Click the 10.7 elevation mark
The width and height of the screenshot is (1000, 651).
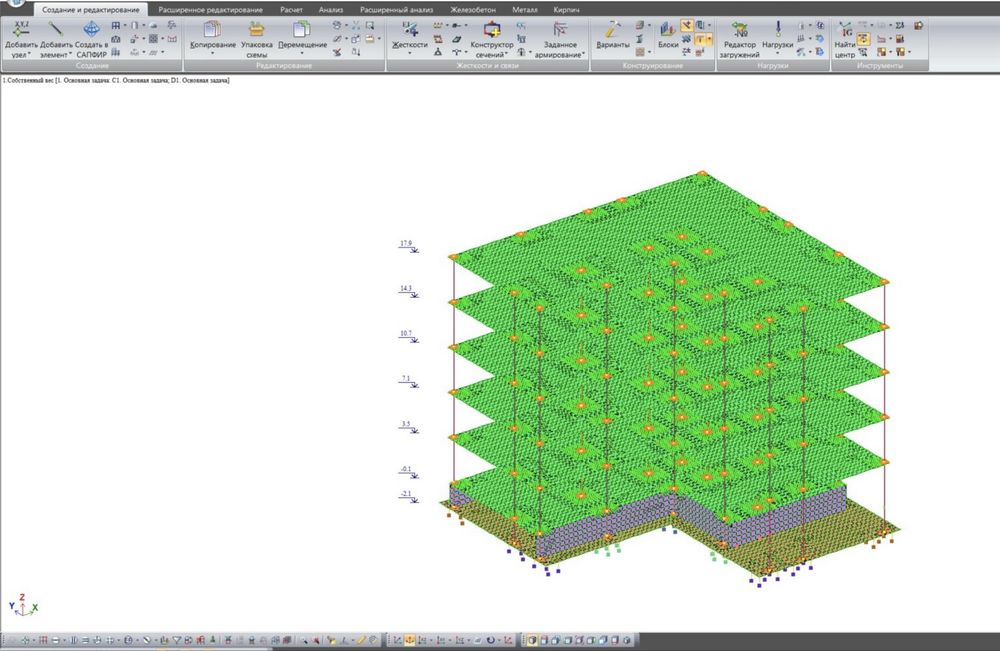407,335
